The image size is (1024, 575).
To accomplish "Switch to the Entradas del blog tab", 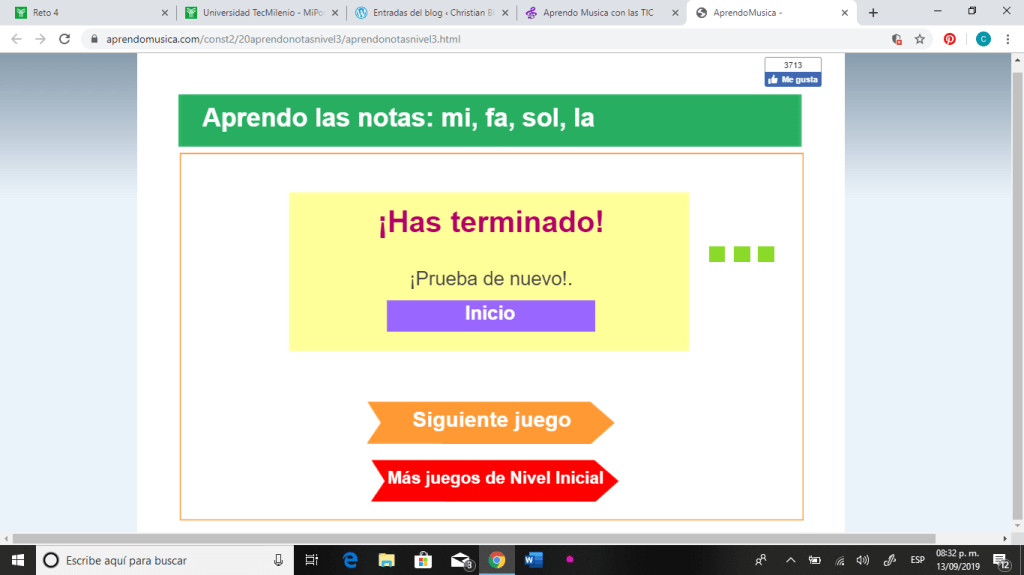I will point(428,13).
